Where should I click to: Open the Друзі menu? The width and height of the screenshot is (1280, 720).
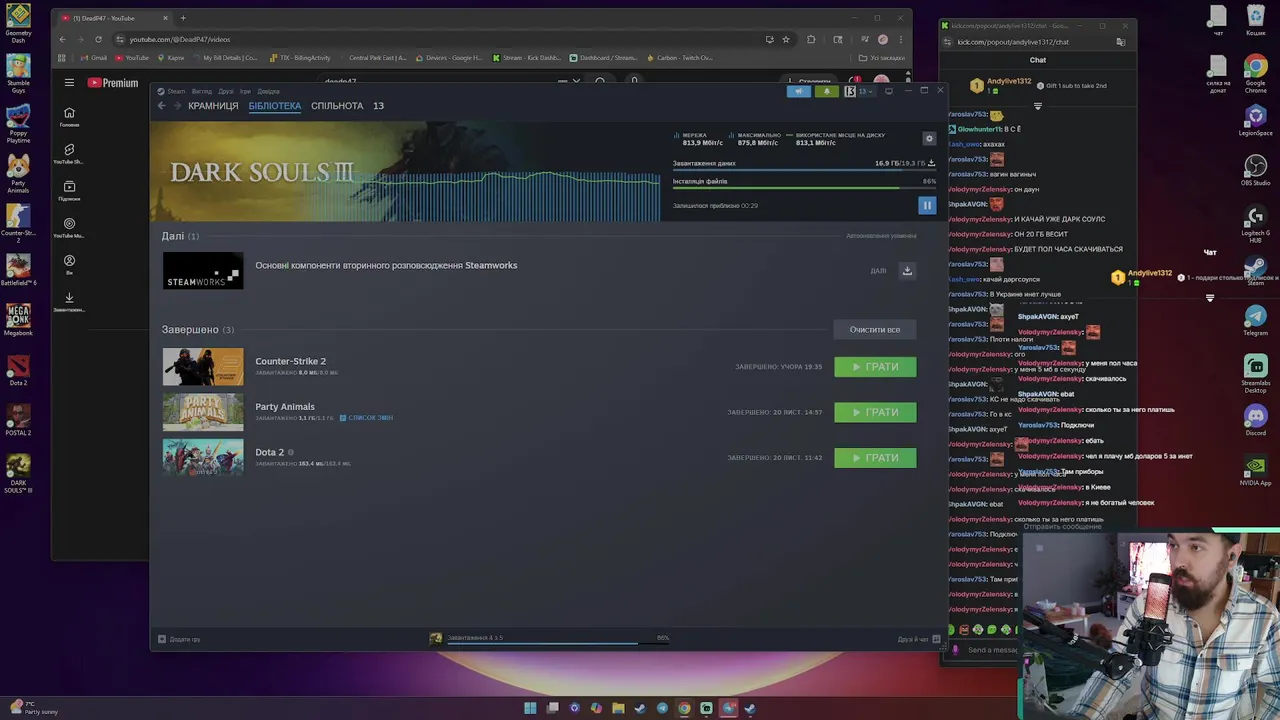pyautogui.click(x=226, y=91)
